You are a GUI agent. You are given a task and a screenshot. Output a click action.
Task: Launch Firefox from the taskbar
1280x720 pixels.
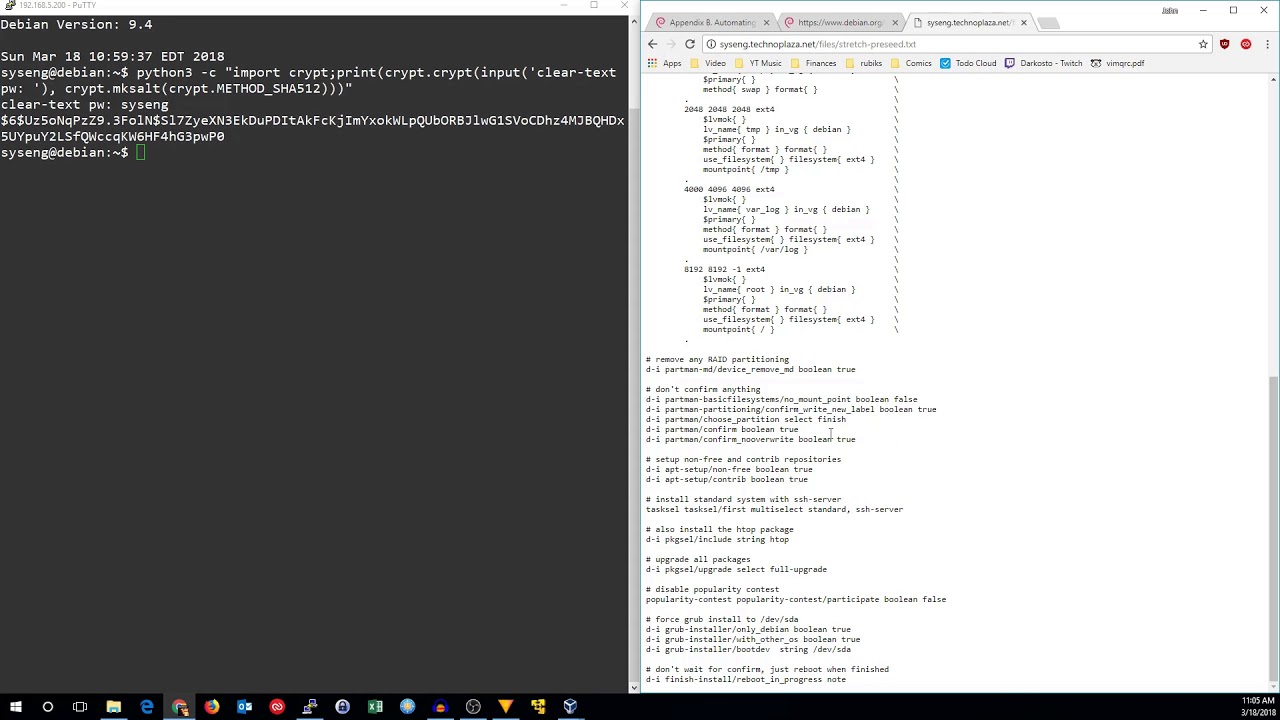[x=212, y=707]
